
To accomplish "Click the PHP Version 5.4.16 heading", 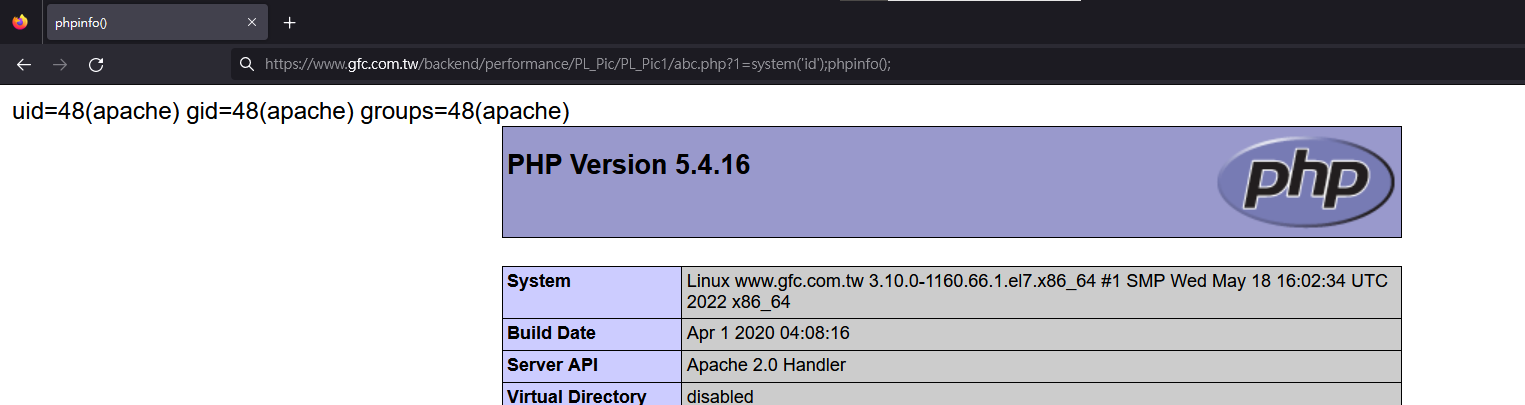I will pos(629,165).
